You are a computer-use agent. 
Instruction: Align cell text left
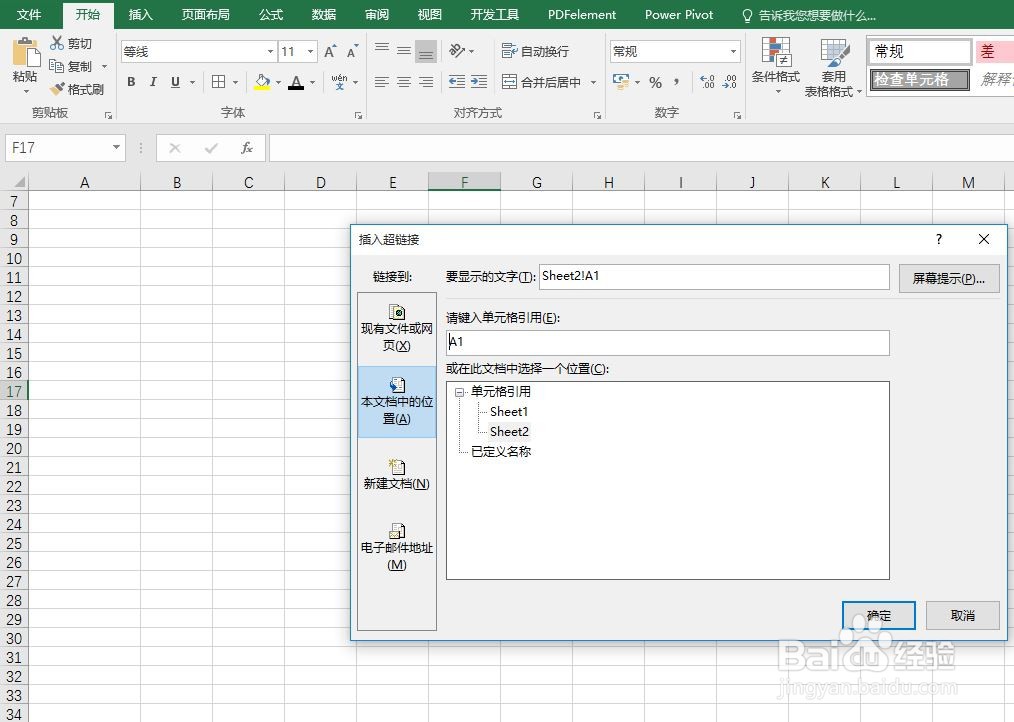coord(382,82)
